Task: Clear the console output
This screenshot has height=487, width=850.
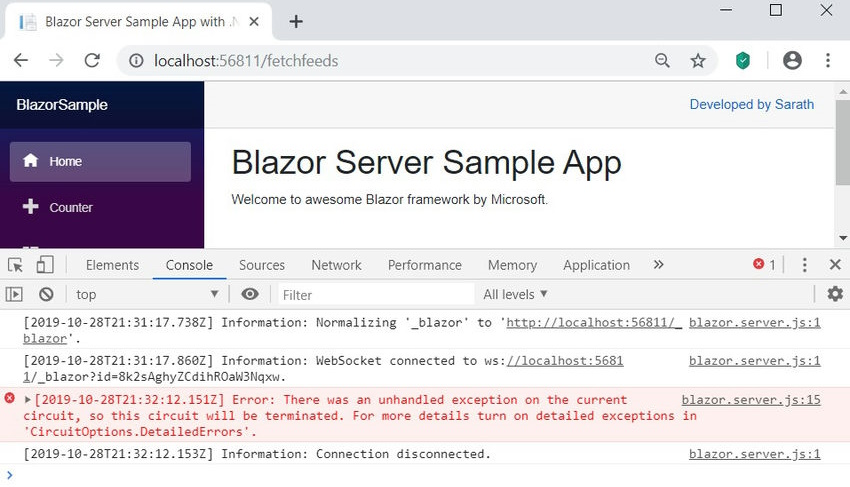Action: click(46, 294)
